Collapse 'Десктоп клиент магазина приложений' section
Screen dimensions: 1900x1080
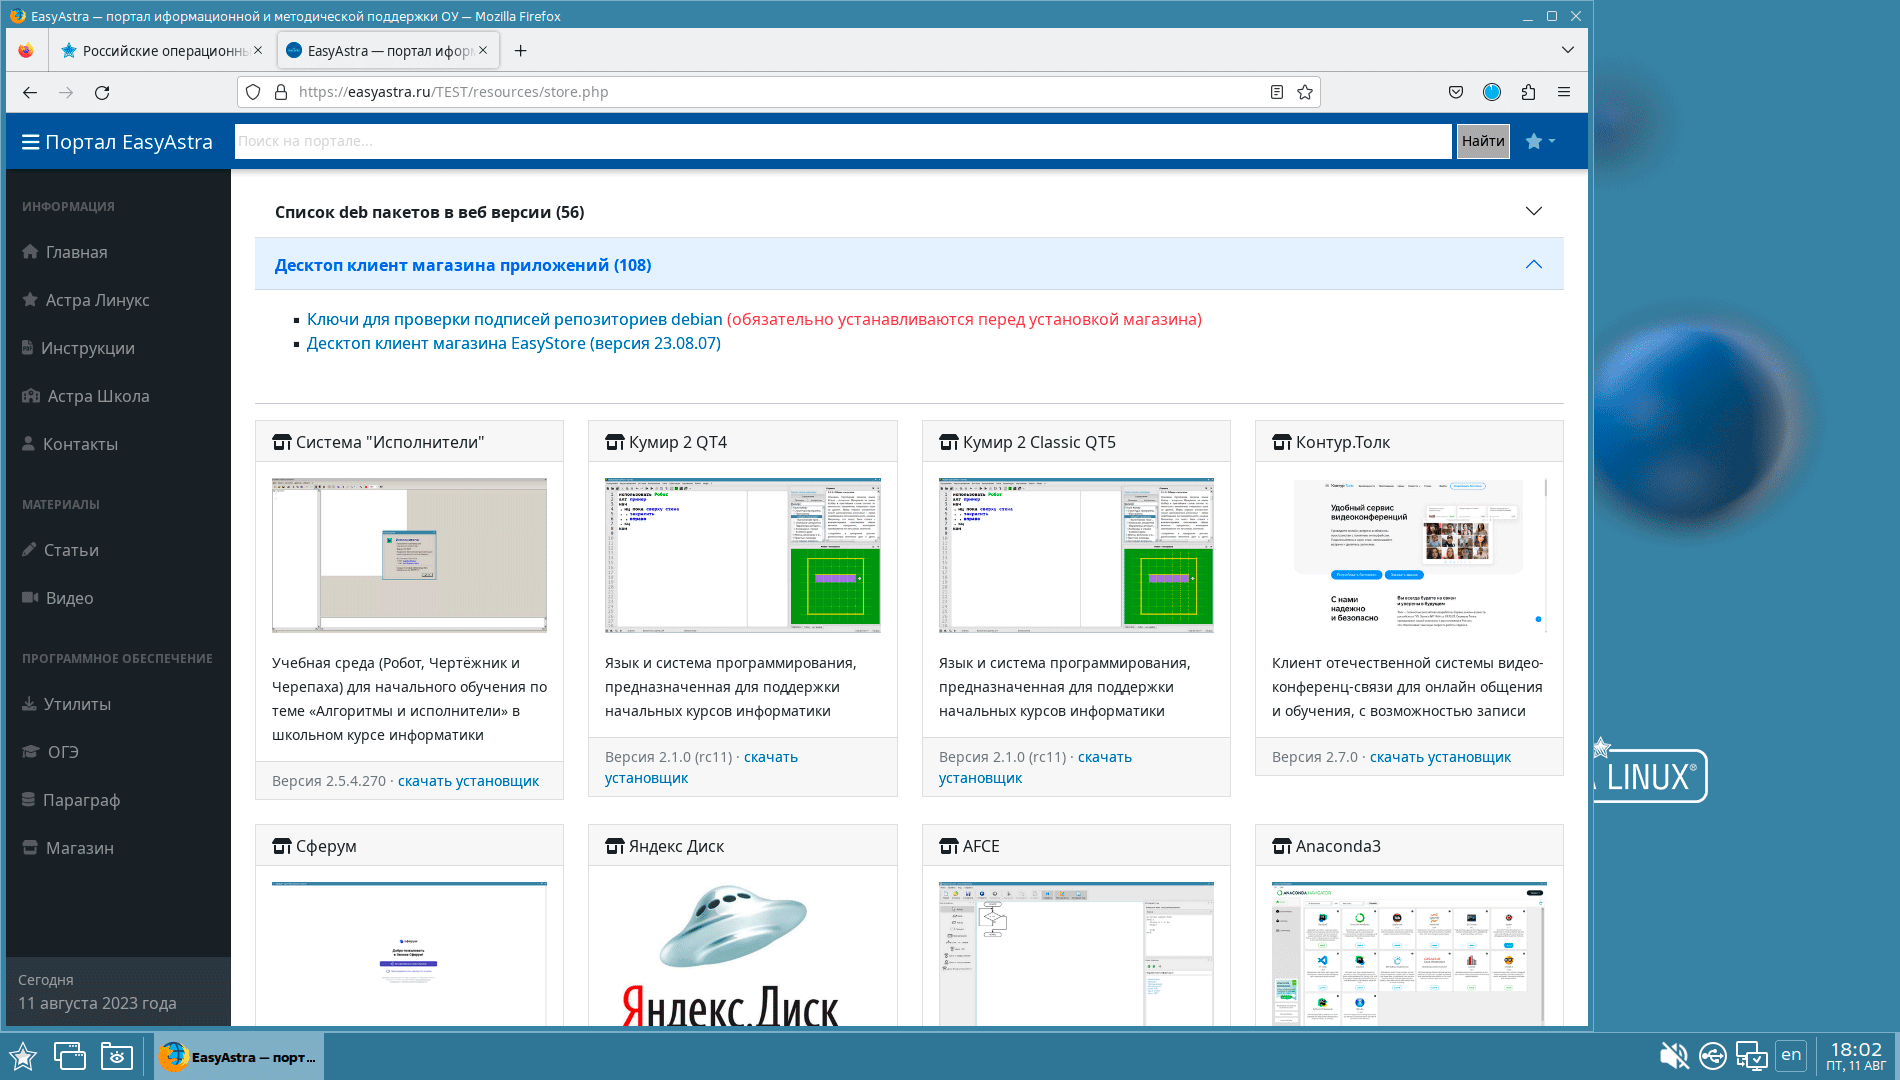[909, 265]
